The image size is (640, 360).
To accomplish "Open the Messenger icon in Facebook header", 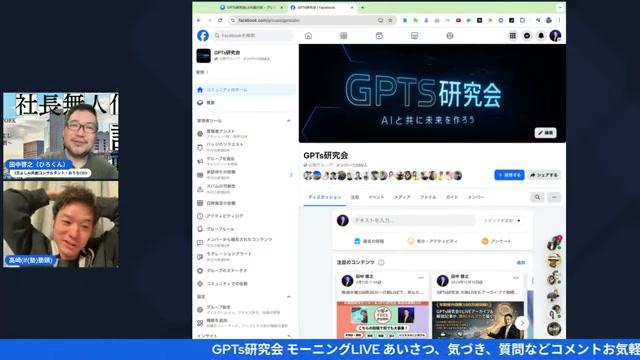I will click(x=527, y=36).
